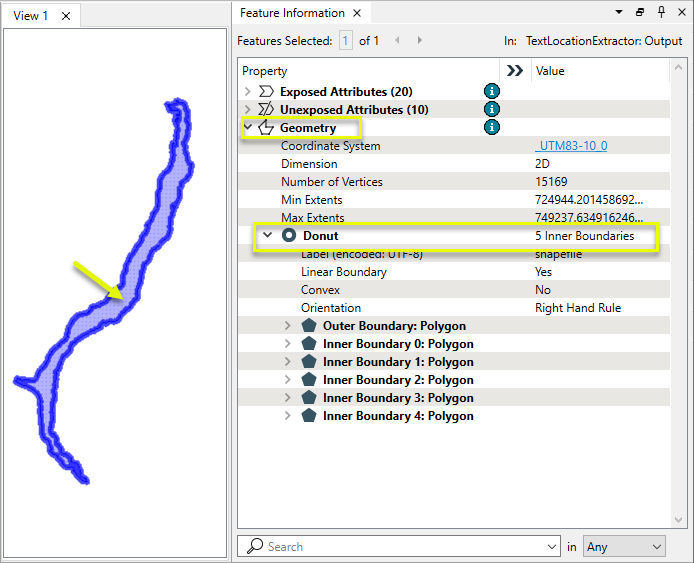Expand the Exposed Attributes (20) group
This screenshot has height=563, width=694.
pyautogui.click(x=248, y=91)
